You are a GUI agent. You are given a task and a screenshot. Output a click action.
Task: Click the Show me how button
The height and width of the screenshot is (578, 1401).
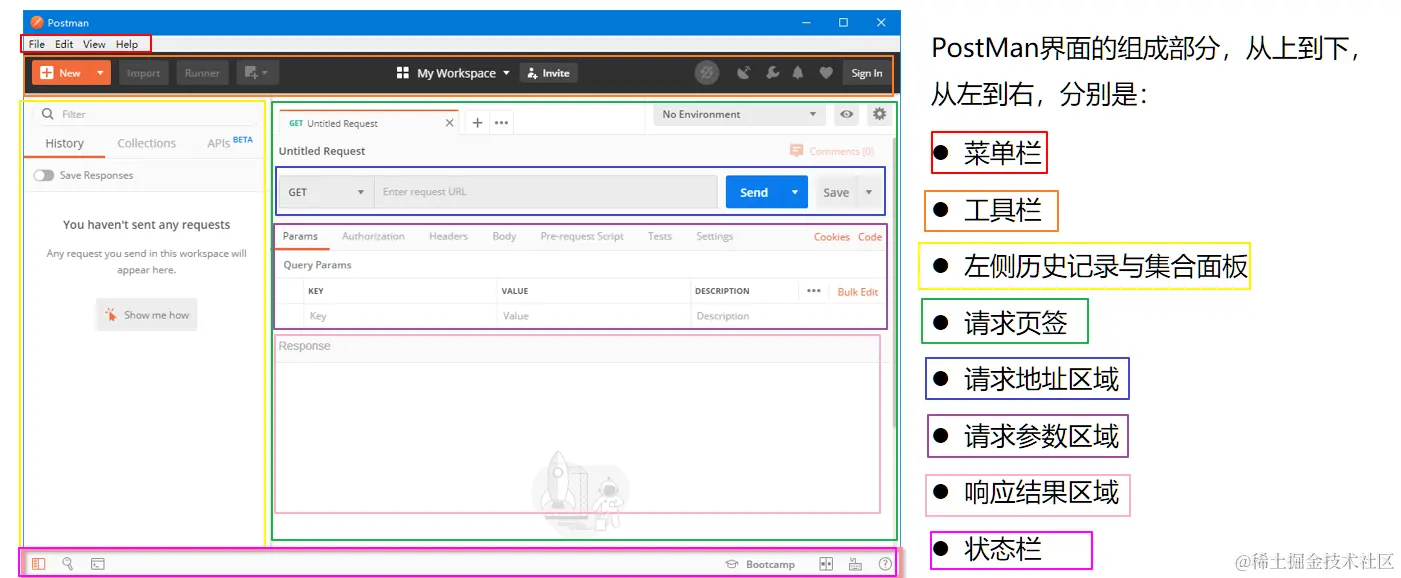tap(147, 315)
